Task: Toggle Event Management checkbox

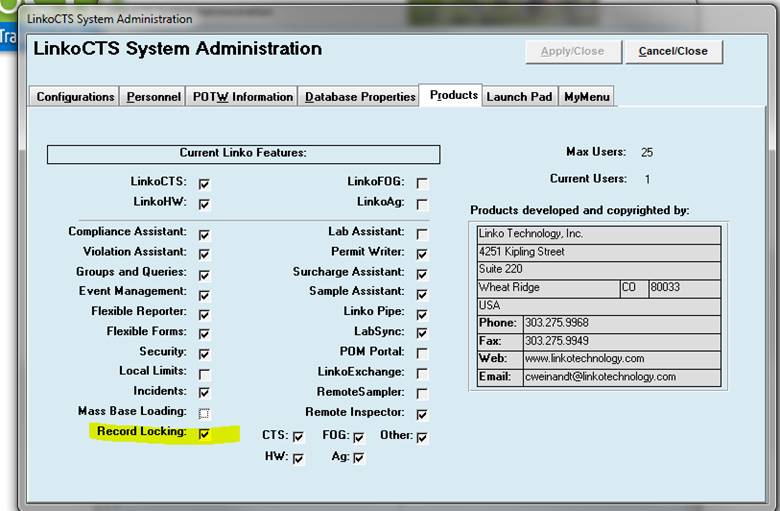Action: (204, 295)
